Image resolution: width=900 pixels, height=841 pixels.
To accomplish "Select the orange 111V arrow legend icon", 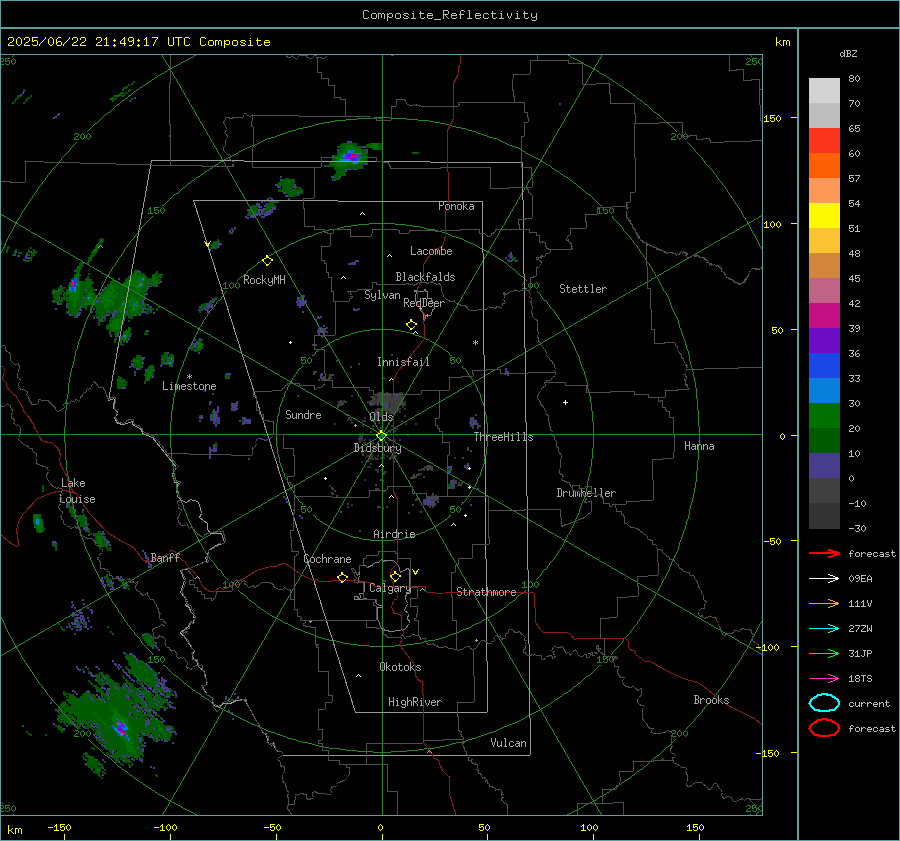I will coord(824,603).
